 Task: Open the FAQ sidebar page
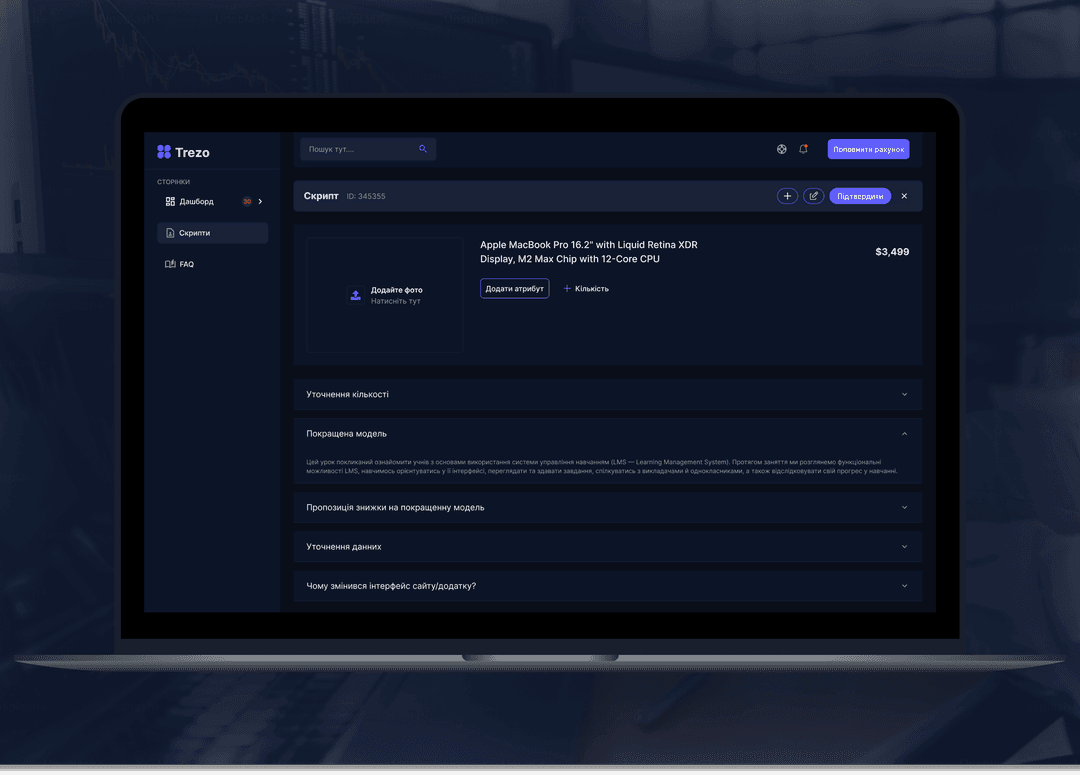186,264
